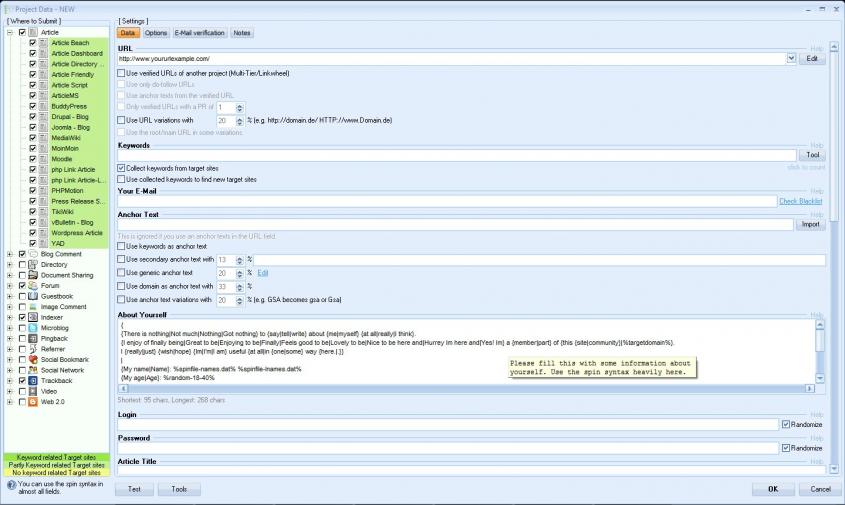The image size is (845, 505).
Task: Click the Directory category icon
Action: [x=33, y=265]
